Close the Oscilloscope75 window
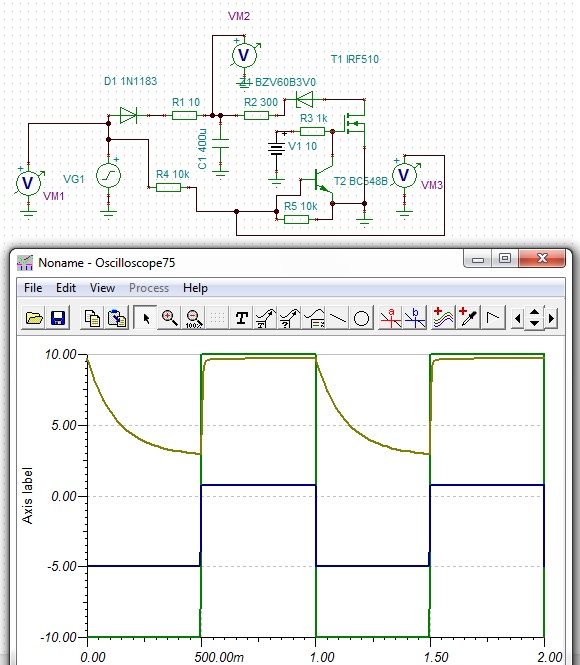 tap(542, 259)
